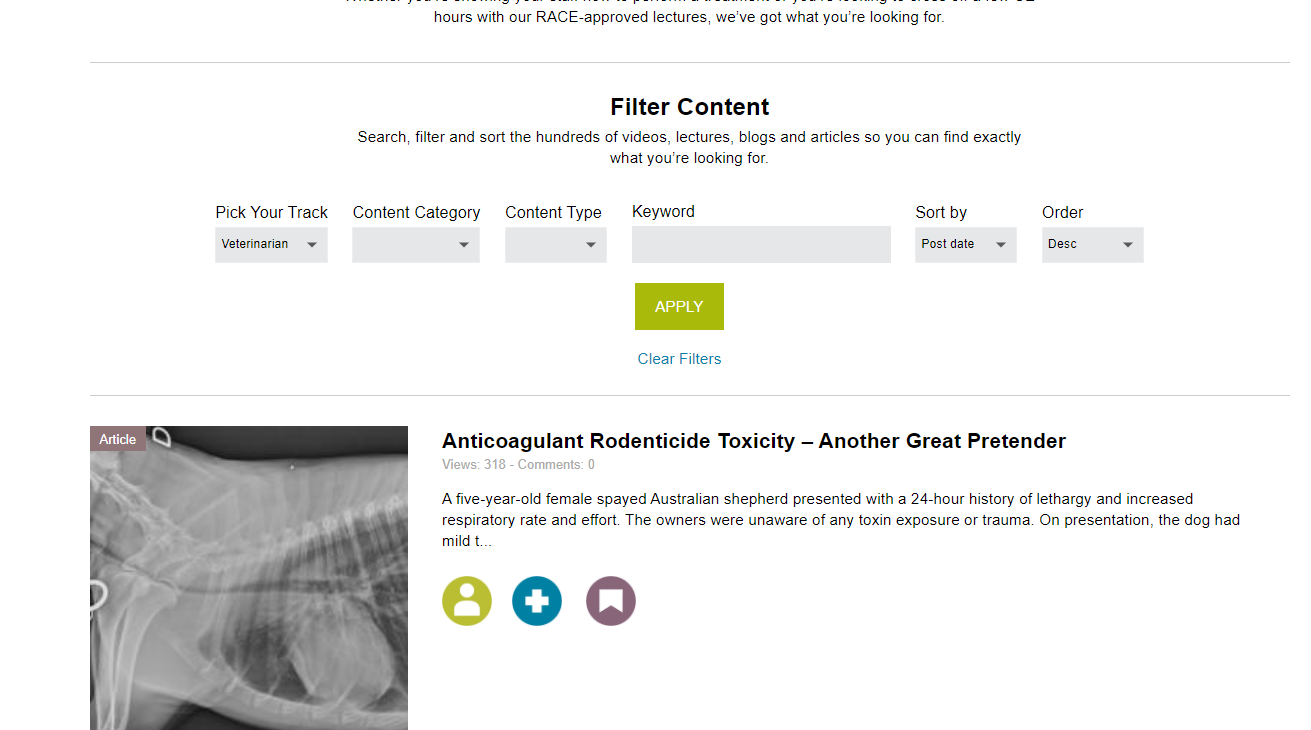1311x730 pixels.
Task: Click the green person icon under the article
Action: (467, 601)
